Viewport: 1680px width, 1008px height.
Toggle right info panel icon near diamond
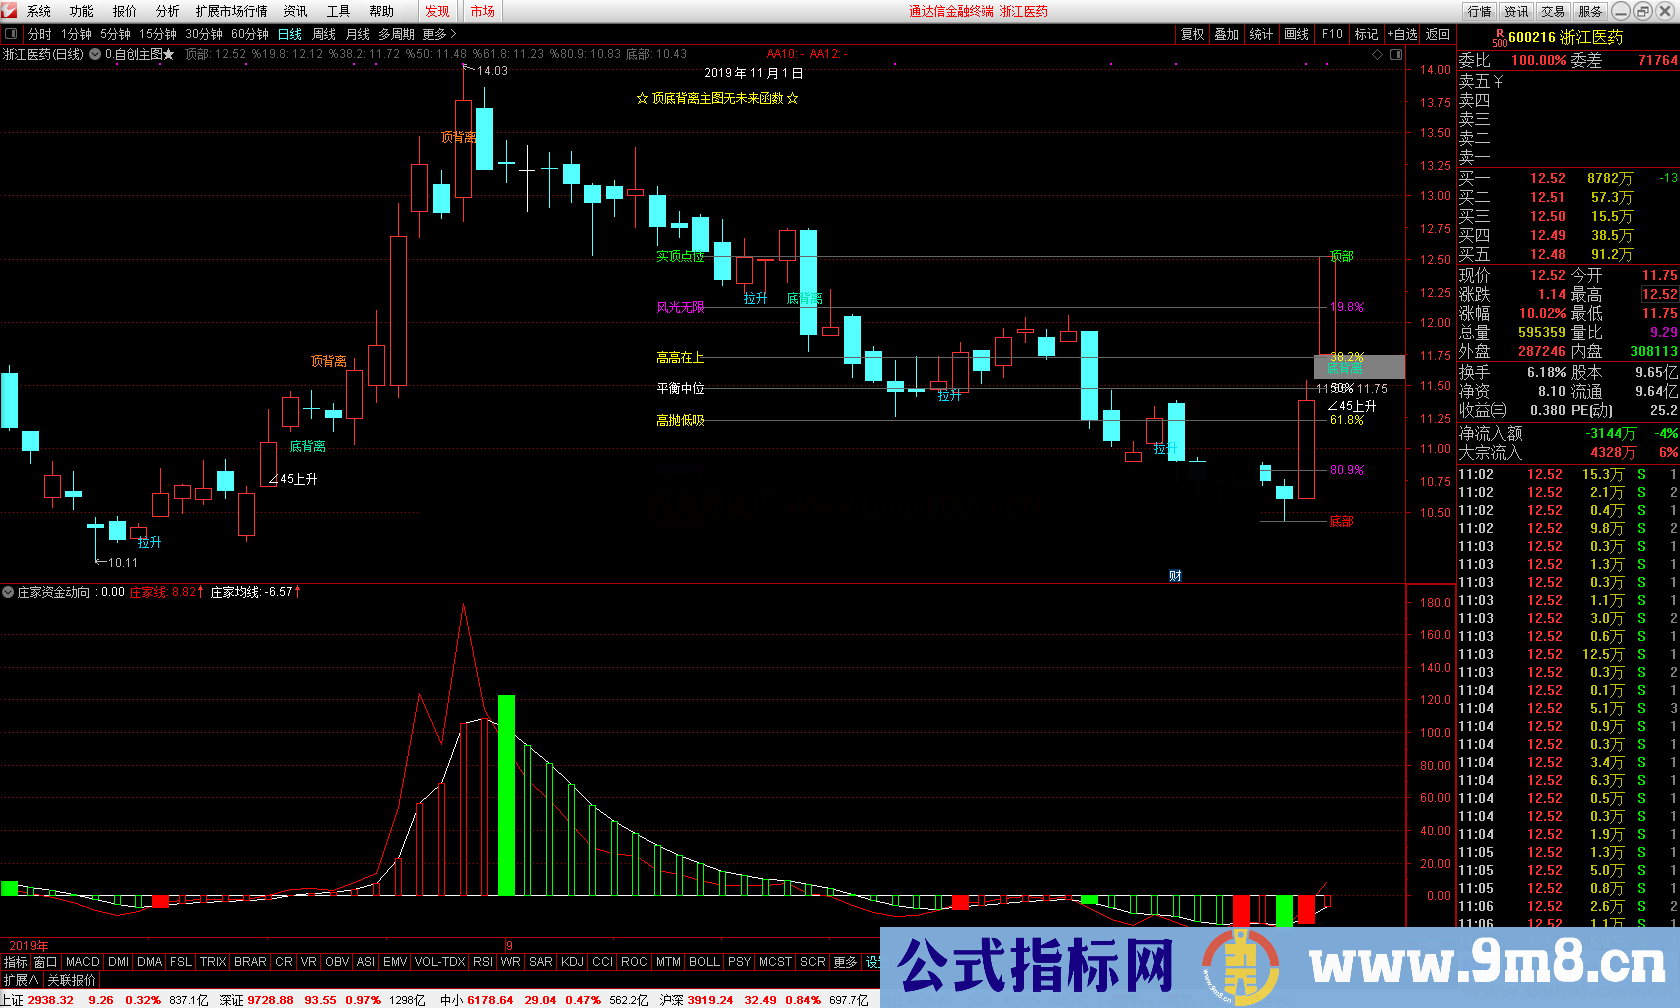coord(1396,54)
